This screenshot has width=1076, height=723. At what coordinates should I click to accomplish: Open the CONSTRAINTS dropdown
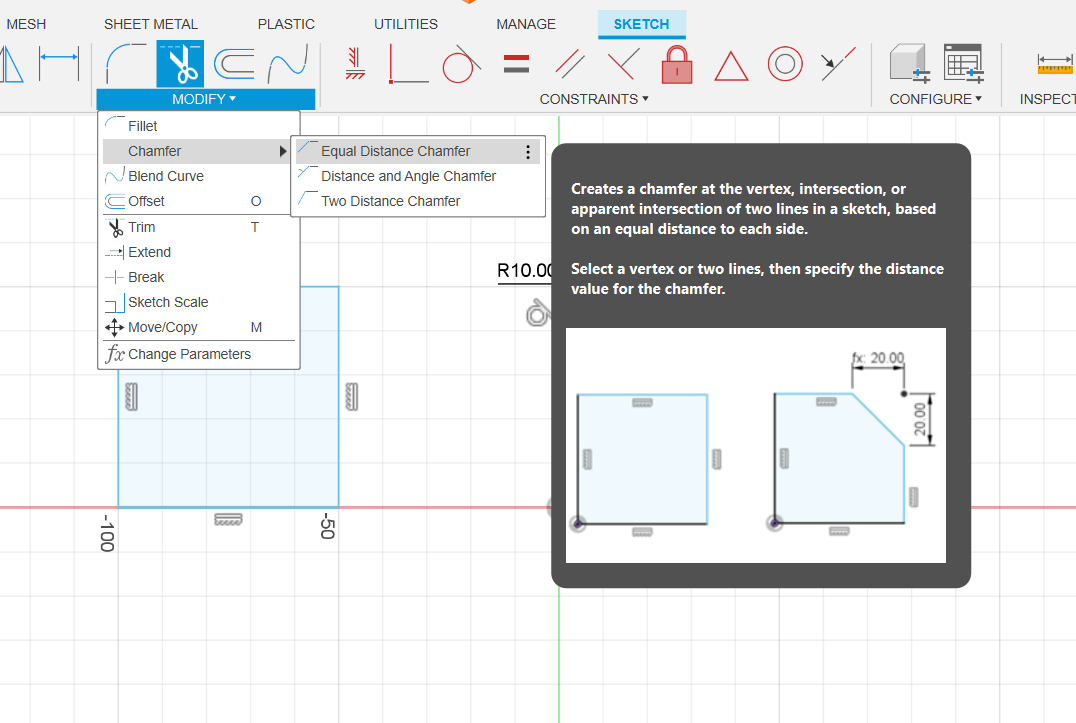coord(594,99)
